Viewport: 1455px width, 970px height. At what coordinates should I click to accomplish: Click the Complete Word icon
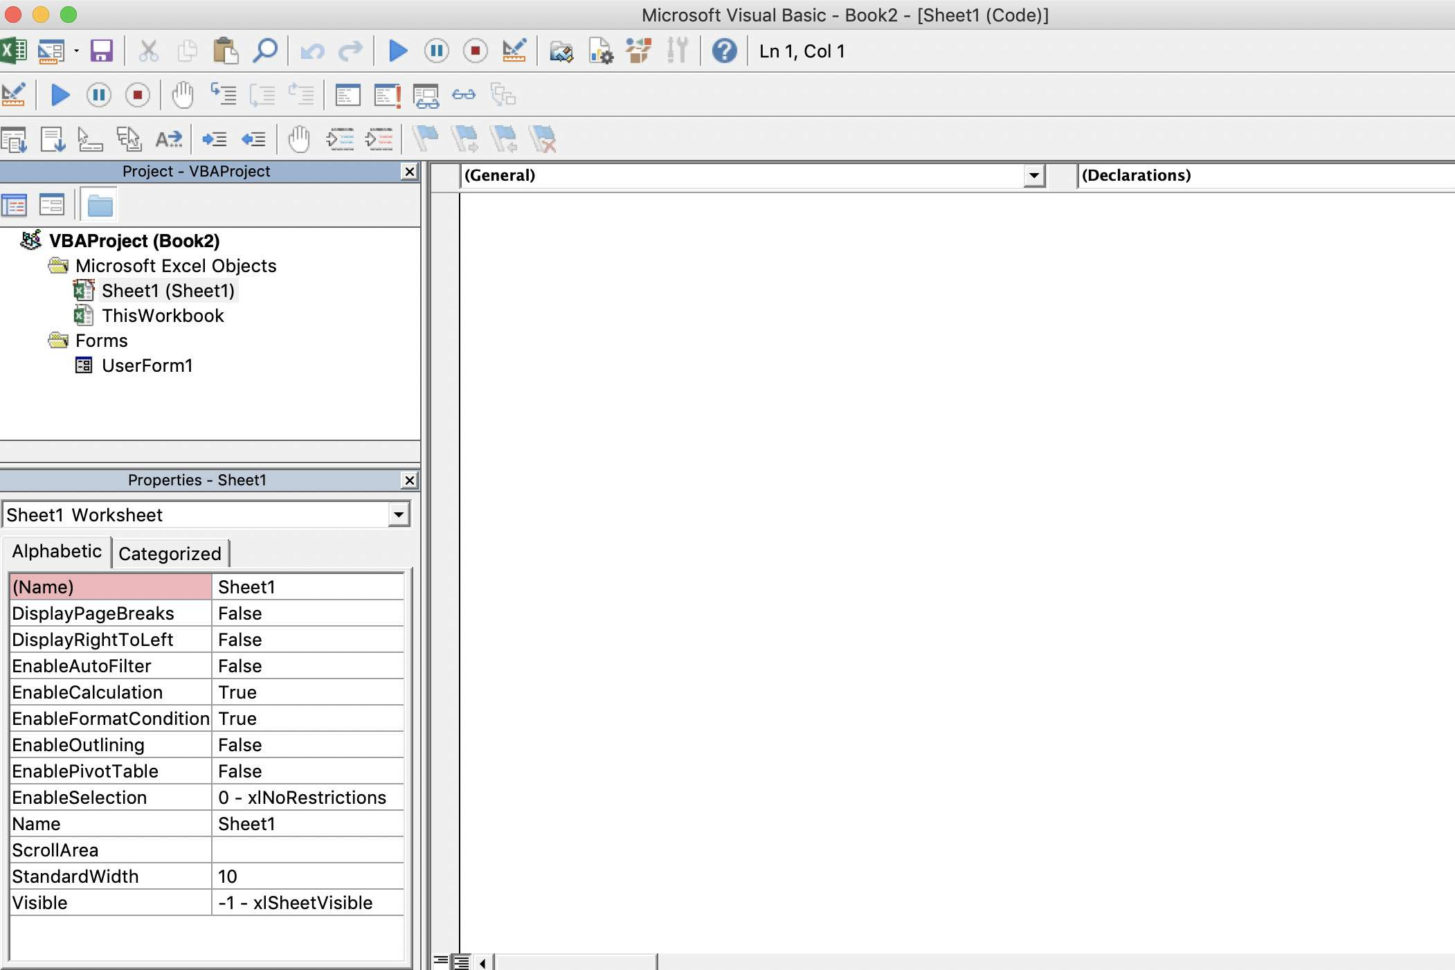(169, 139)
